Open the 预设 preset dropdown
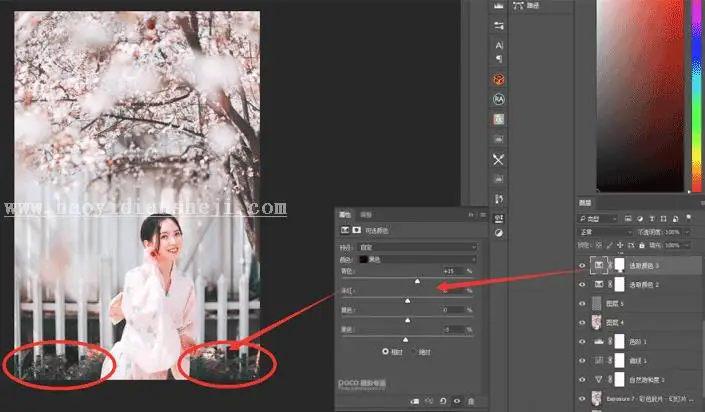 [417, 247]
